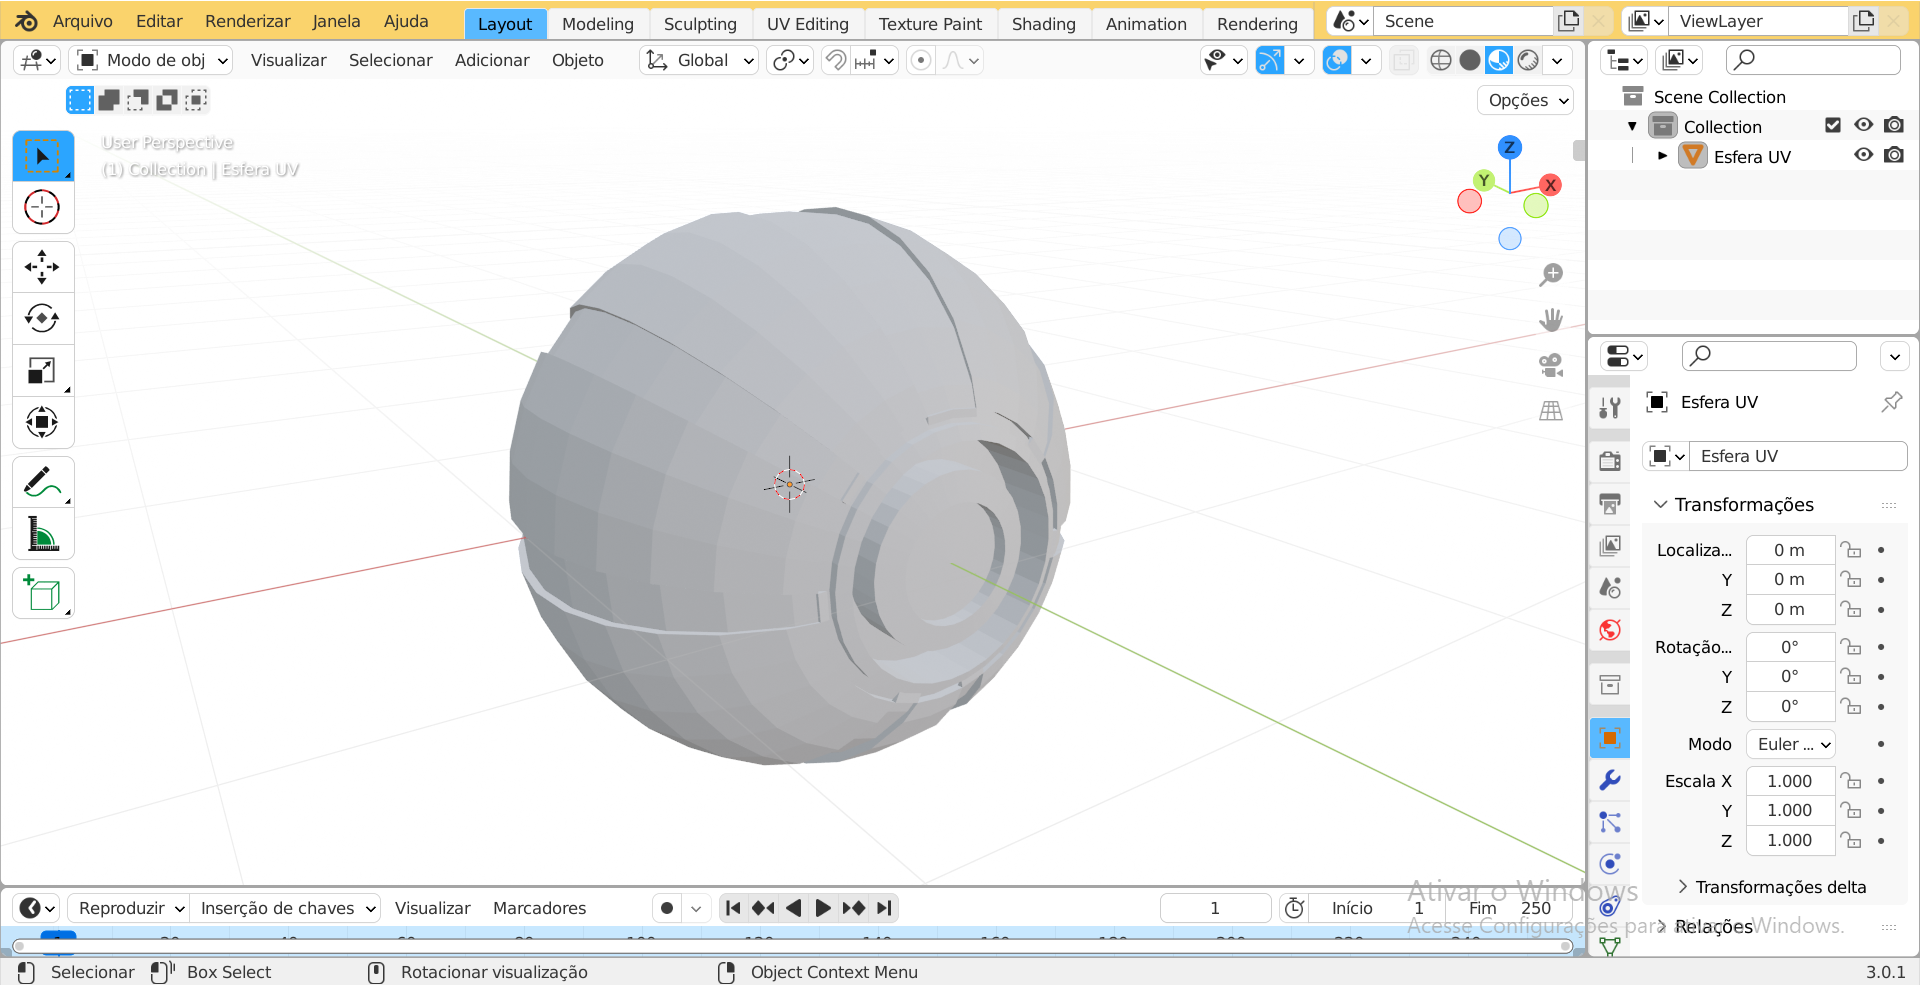Select the Add Cube tool

[x=42, y=594]
